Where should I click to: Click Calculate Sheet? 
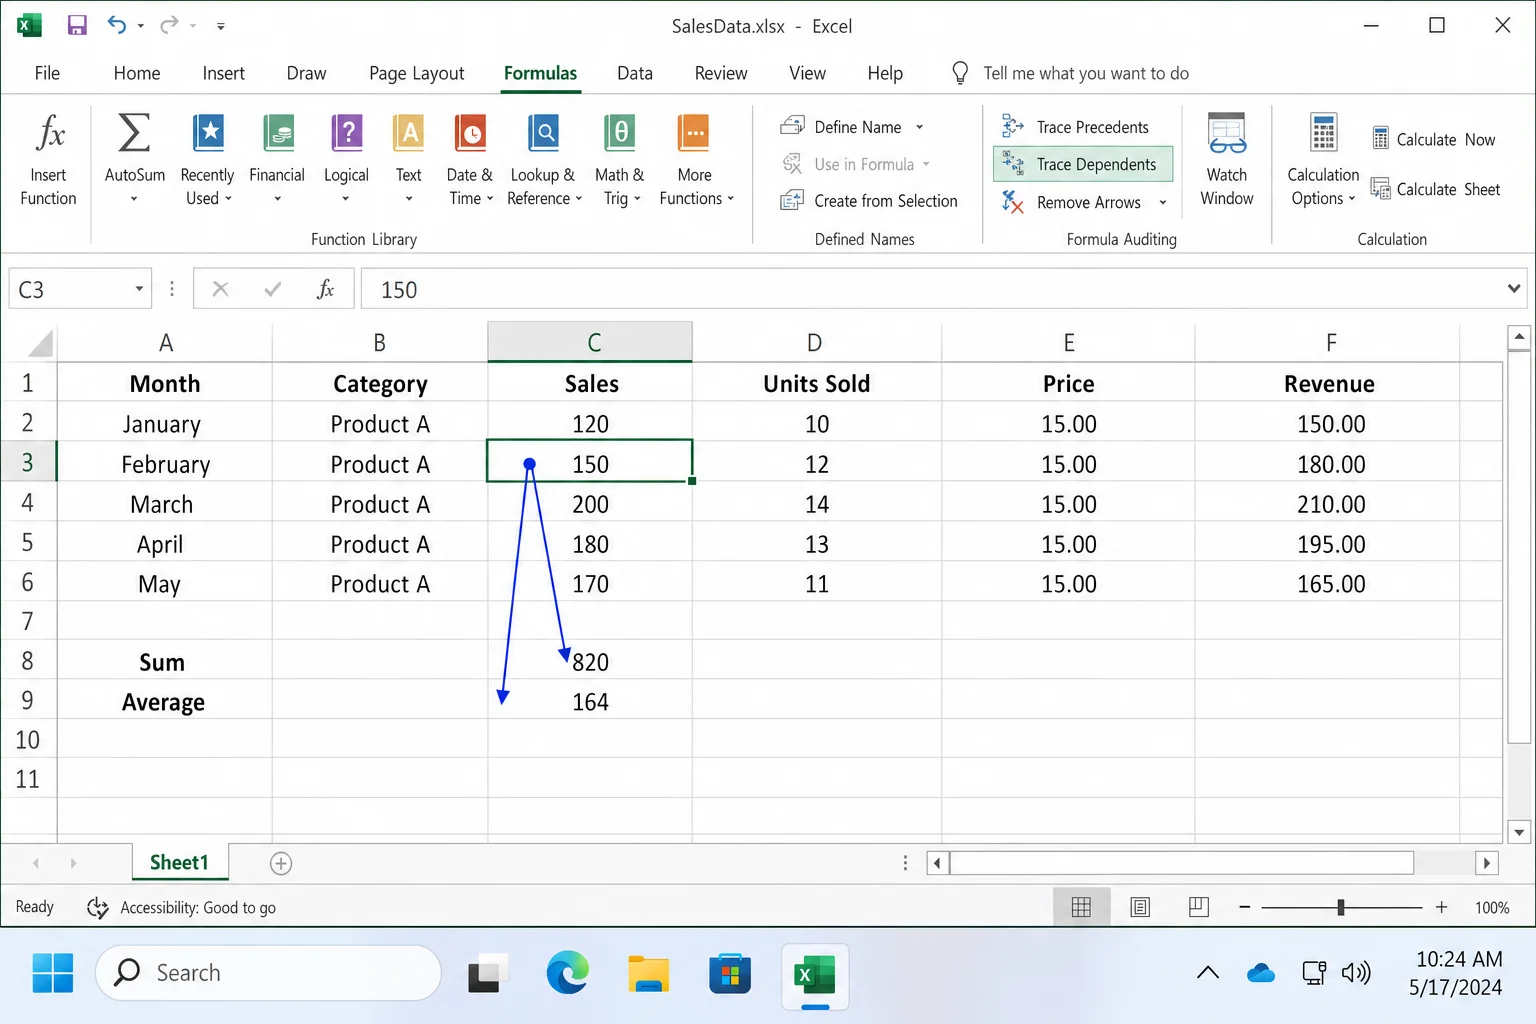point(1436,189)
